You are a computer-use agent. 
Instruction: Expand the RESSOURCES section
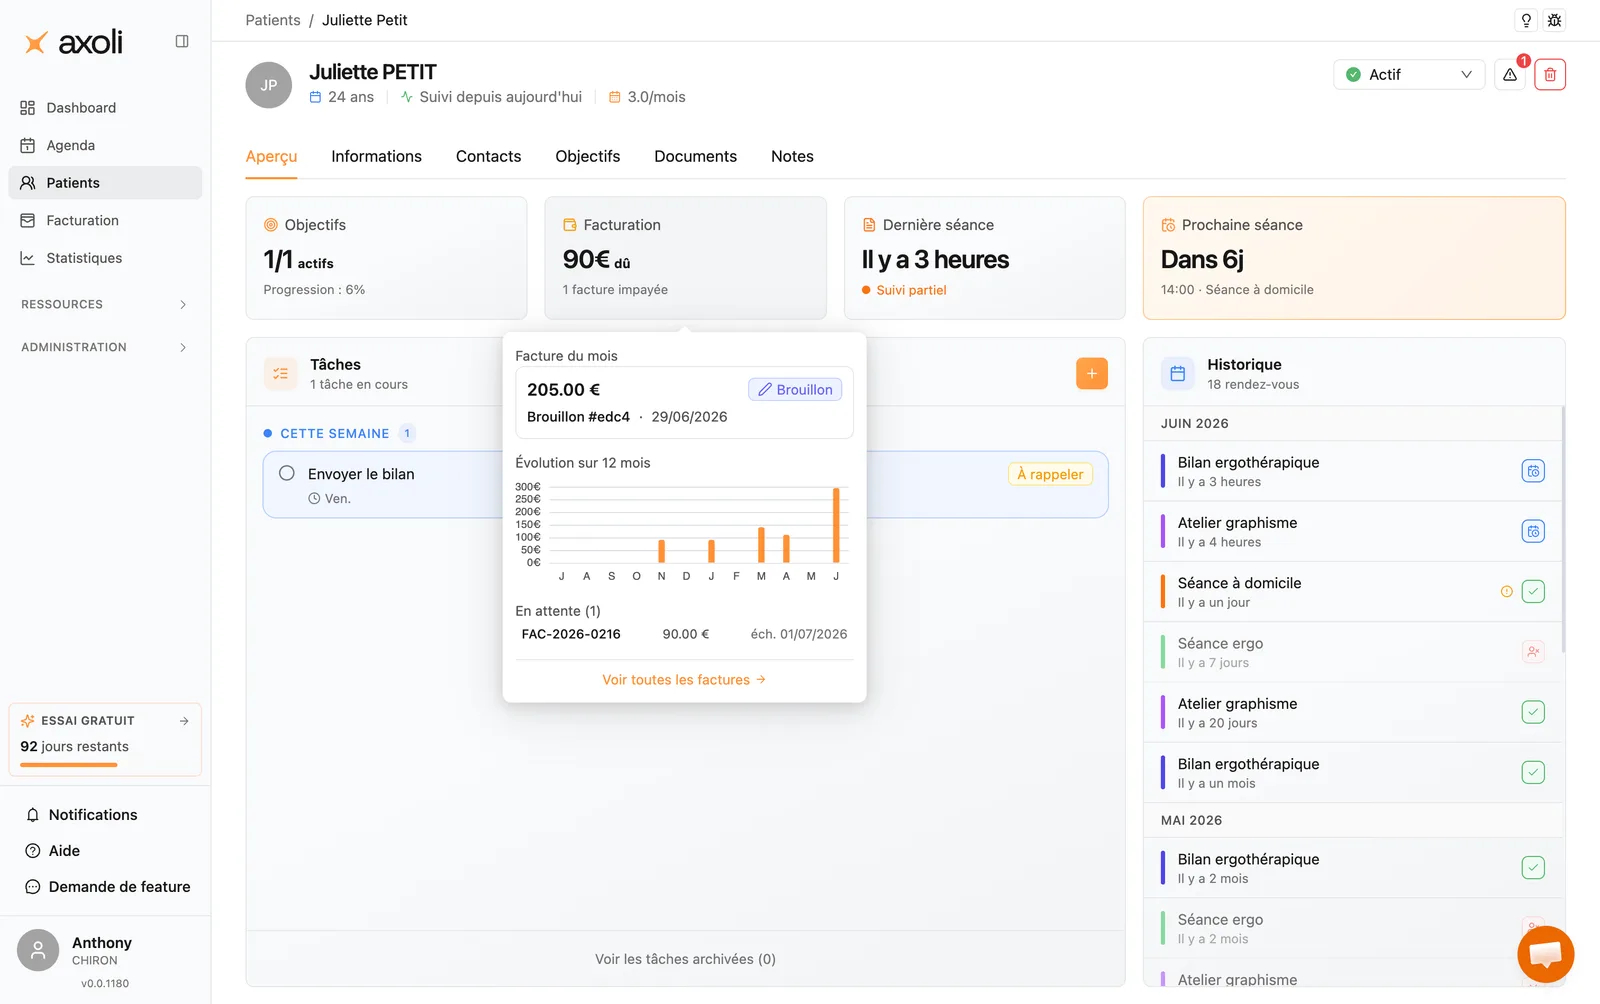105,304
